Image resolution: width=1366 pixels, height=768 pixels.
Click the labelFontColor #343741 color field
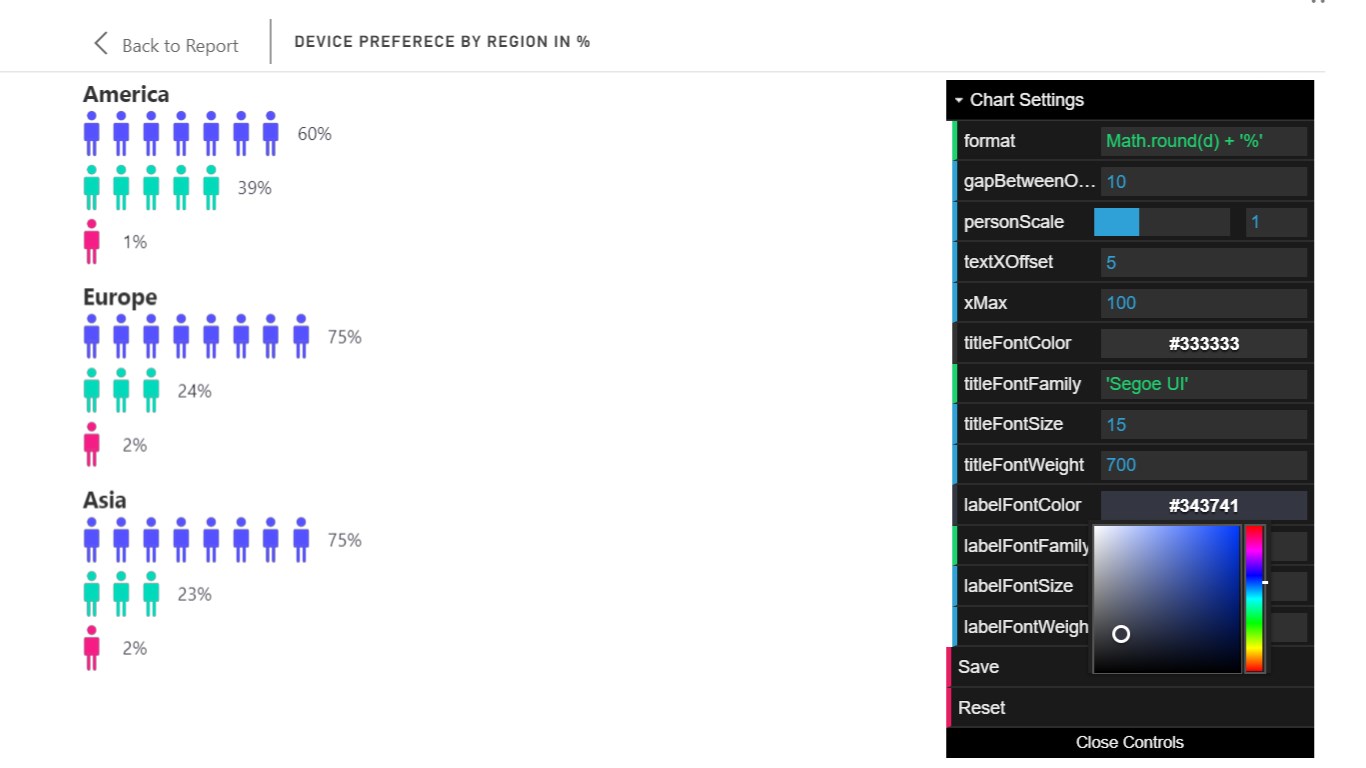click(x=1203, y=506)
